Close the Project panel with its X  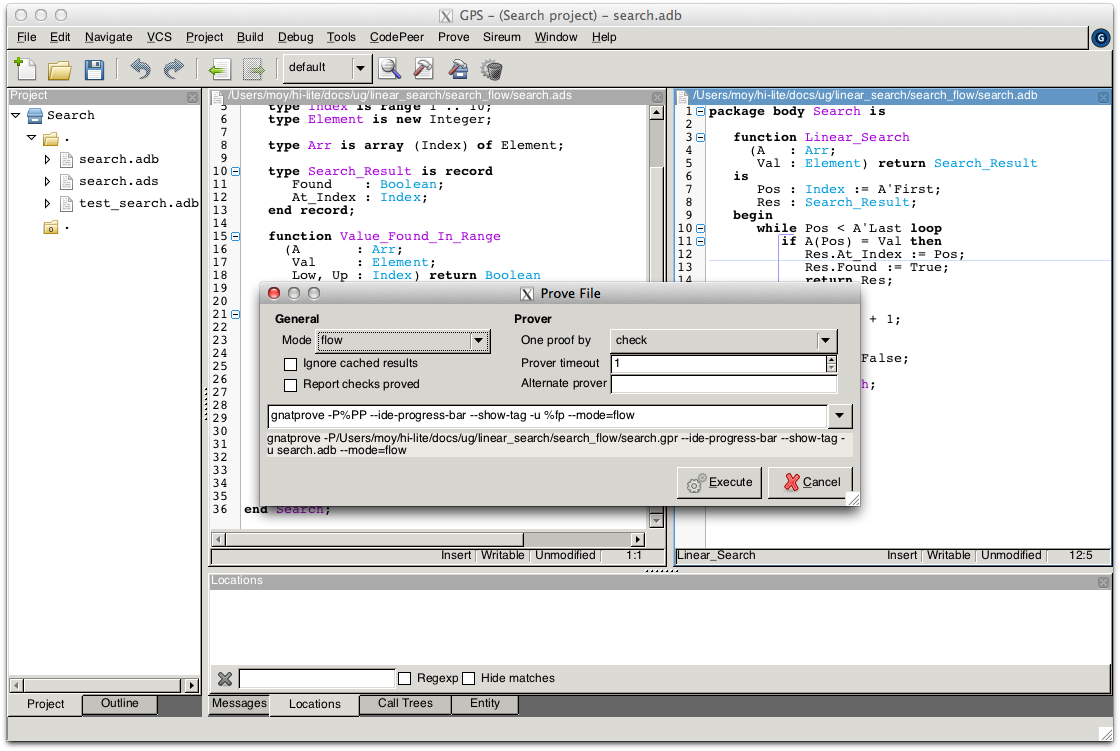pyautogui.click(x=193, y=97)
